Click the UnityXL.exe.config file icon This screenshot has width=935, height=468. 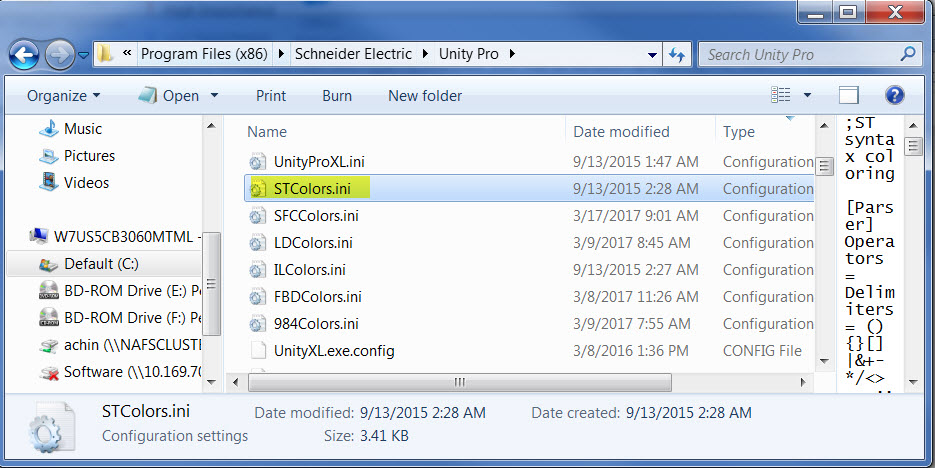pos(258,351)
